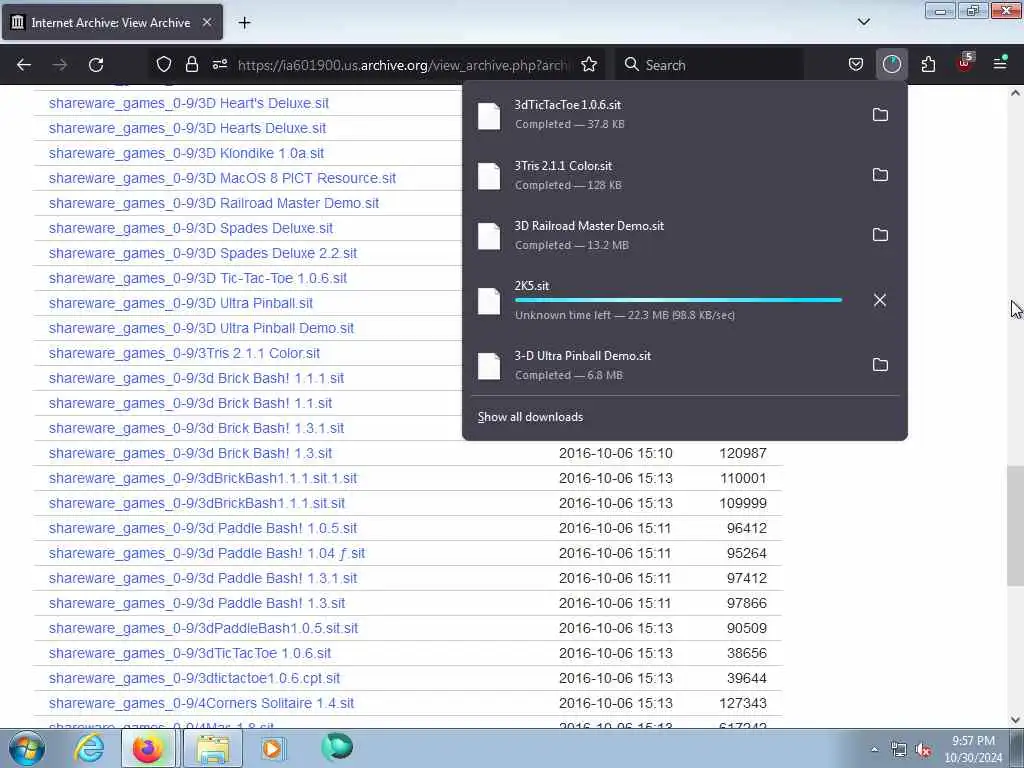Open link 3d Brick Bash! 1.3.1.sit
The height and width of the screenshot is (768, 1024).
pos(196,428)
